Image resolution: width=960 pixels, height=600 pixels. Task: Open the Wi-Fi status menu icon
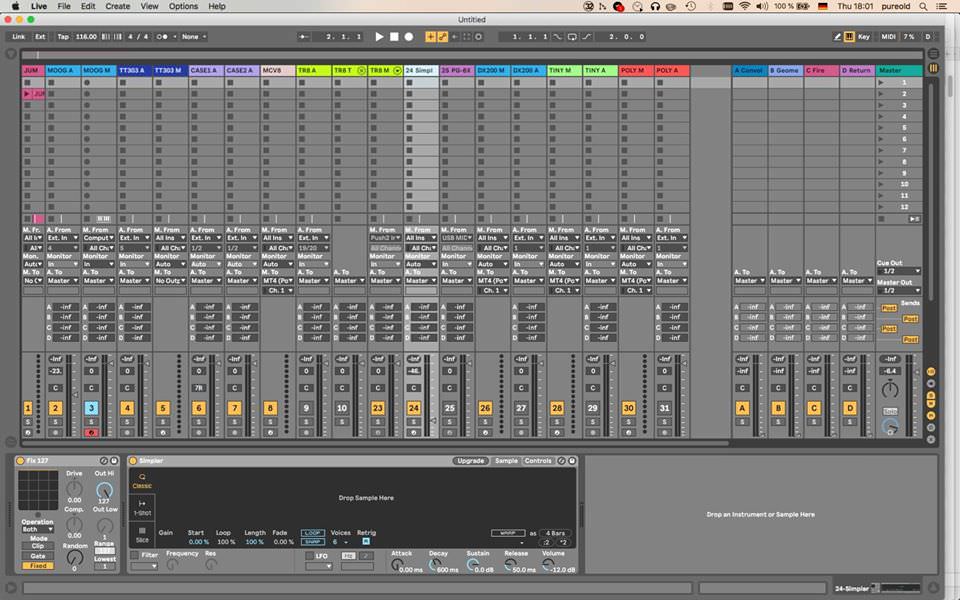744,6
